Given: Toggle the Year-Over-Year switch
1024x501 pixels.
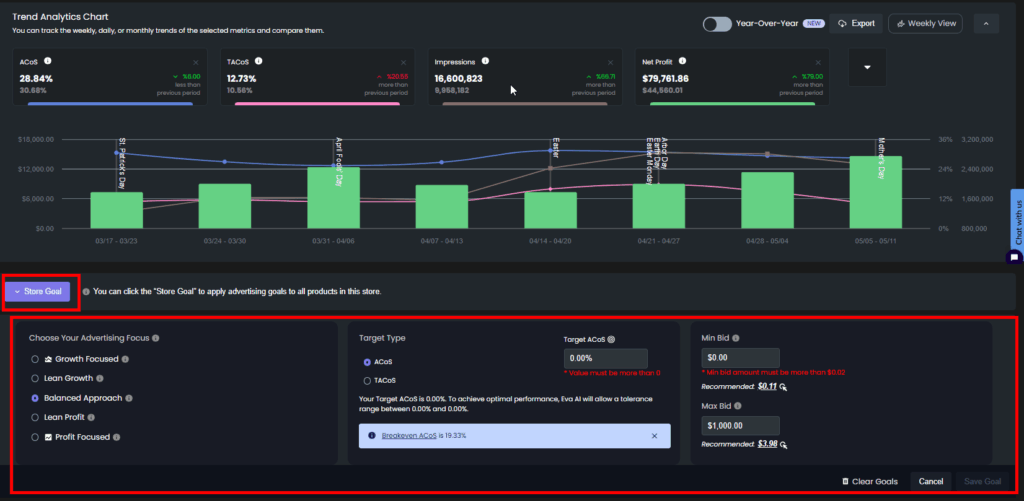Looking at the screenshot, I should pos(717,24).
